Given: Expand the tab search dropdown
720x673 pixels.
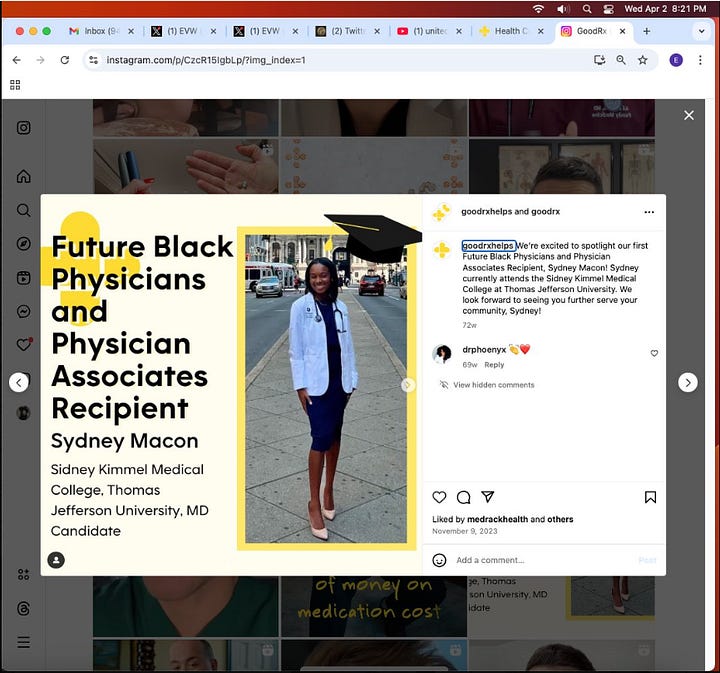Looking at the screenshot, I should [x=701, y=31].
